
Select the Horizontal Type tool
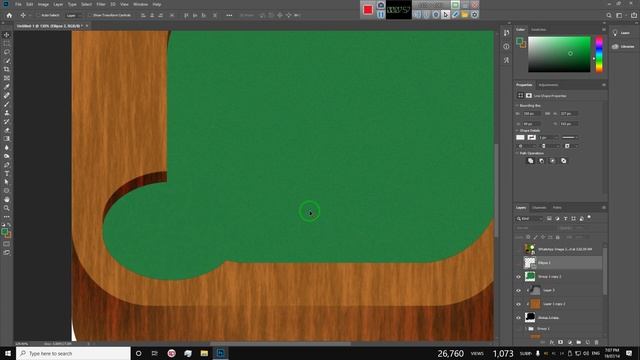[x=7, y=173]
